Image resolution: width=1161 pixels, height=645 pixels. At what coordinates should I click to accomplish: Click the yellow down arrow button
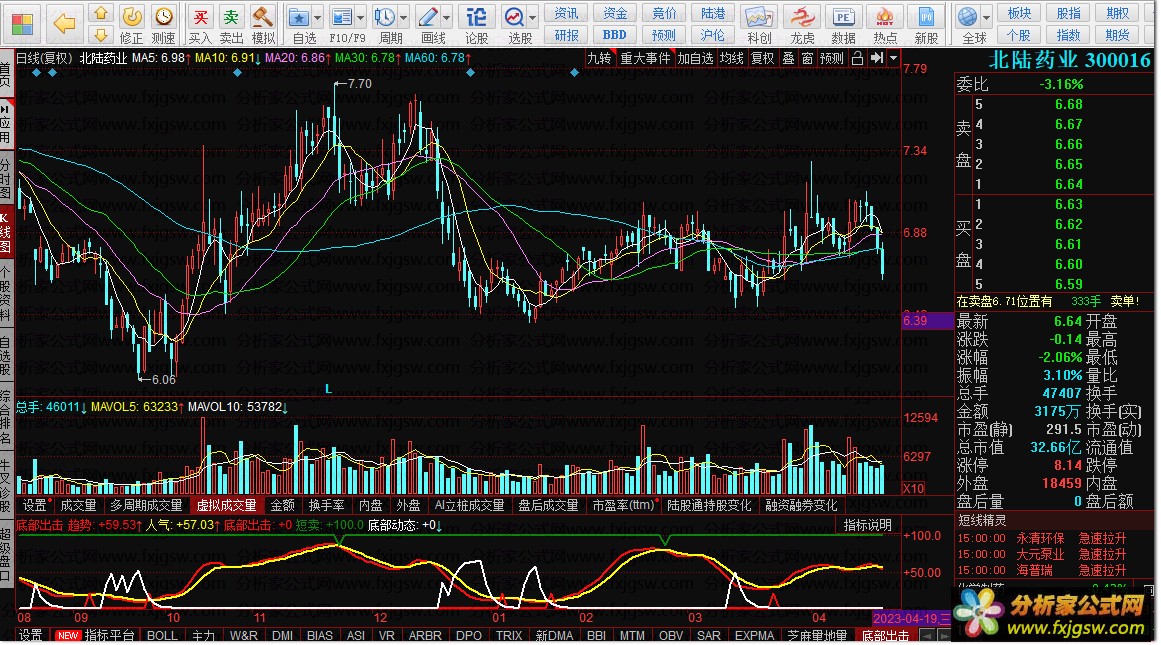tap(101, 34)
